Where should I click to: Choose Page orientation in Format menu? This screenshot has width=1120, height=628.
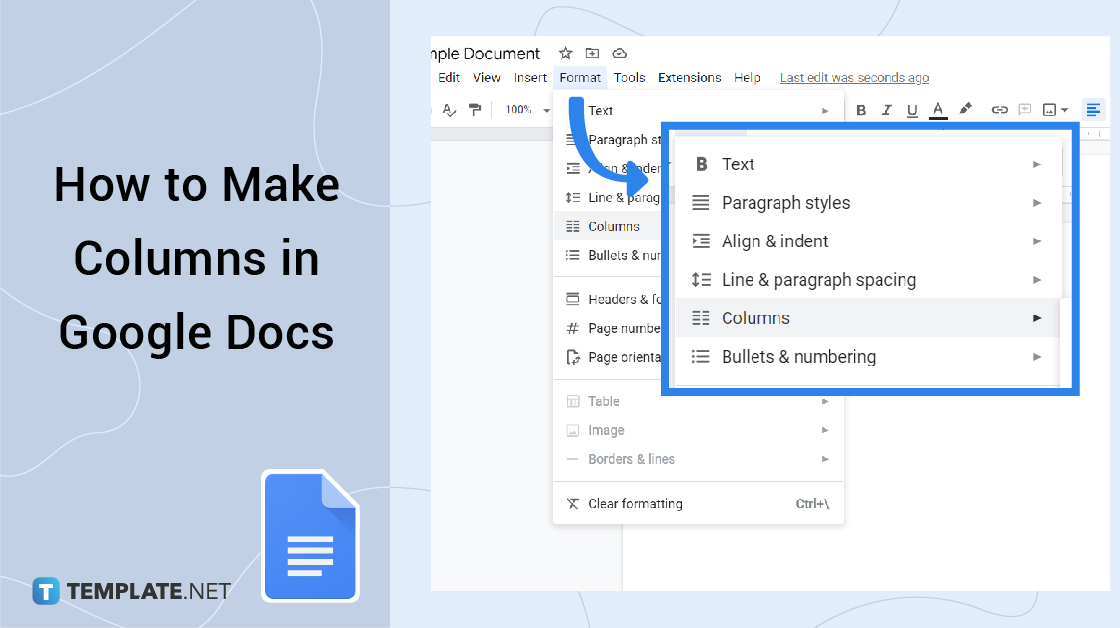click(609, 357)
